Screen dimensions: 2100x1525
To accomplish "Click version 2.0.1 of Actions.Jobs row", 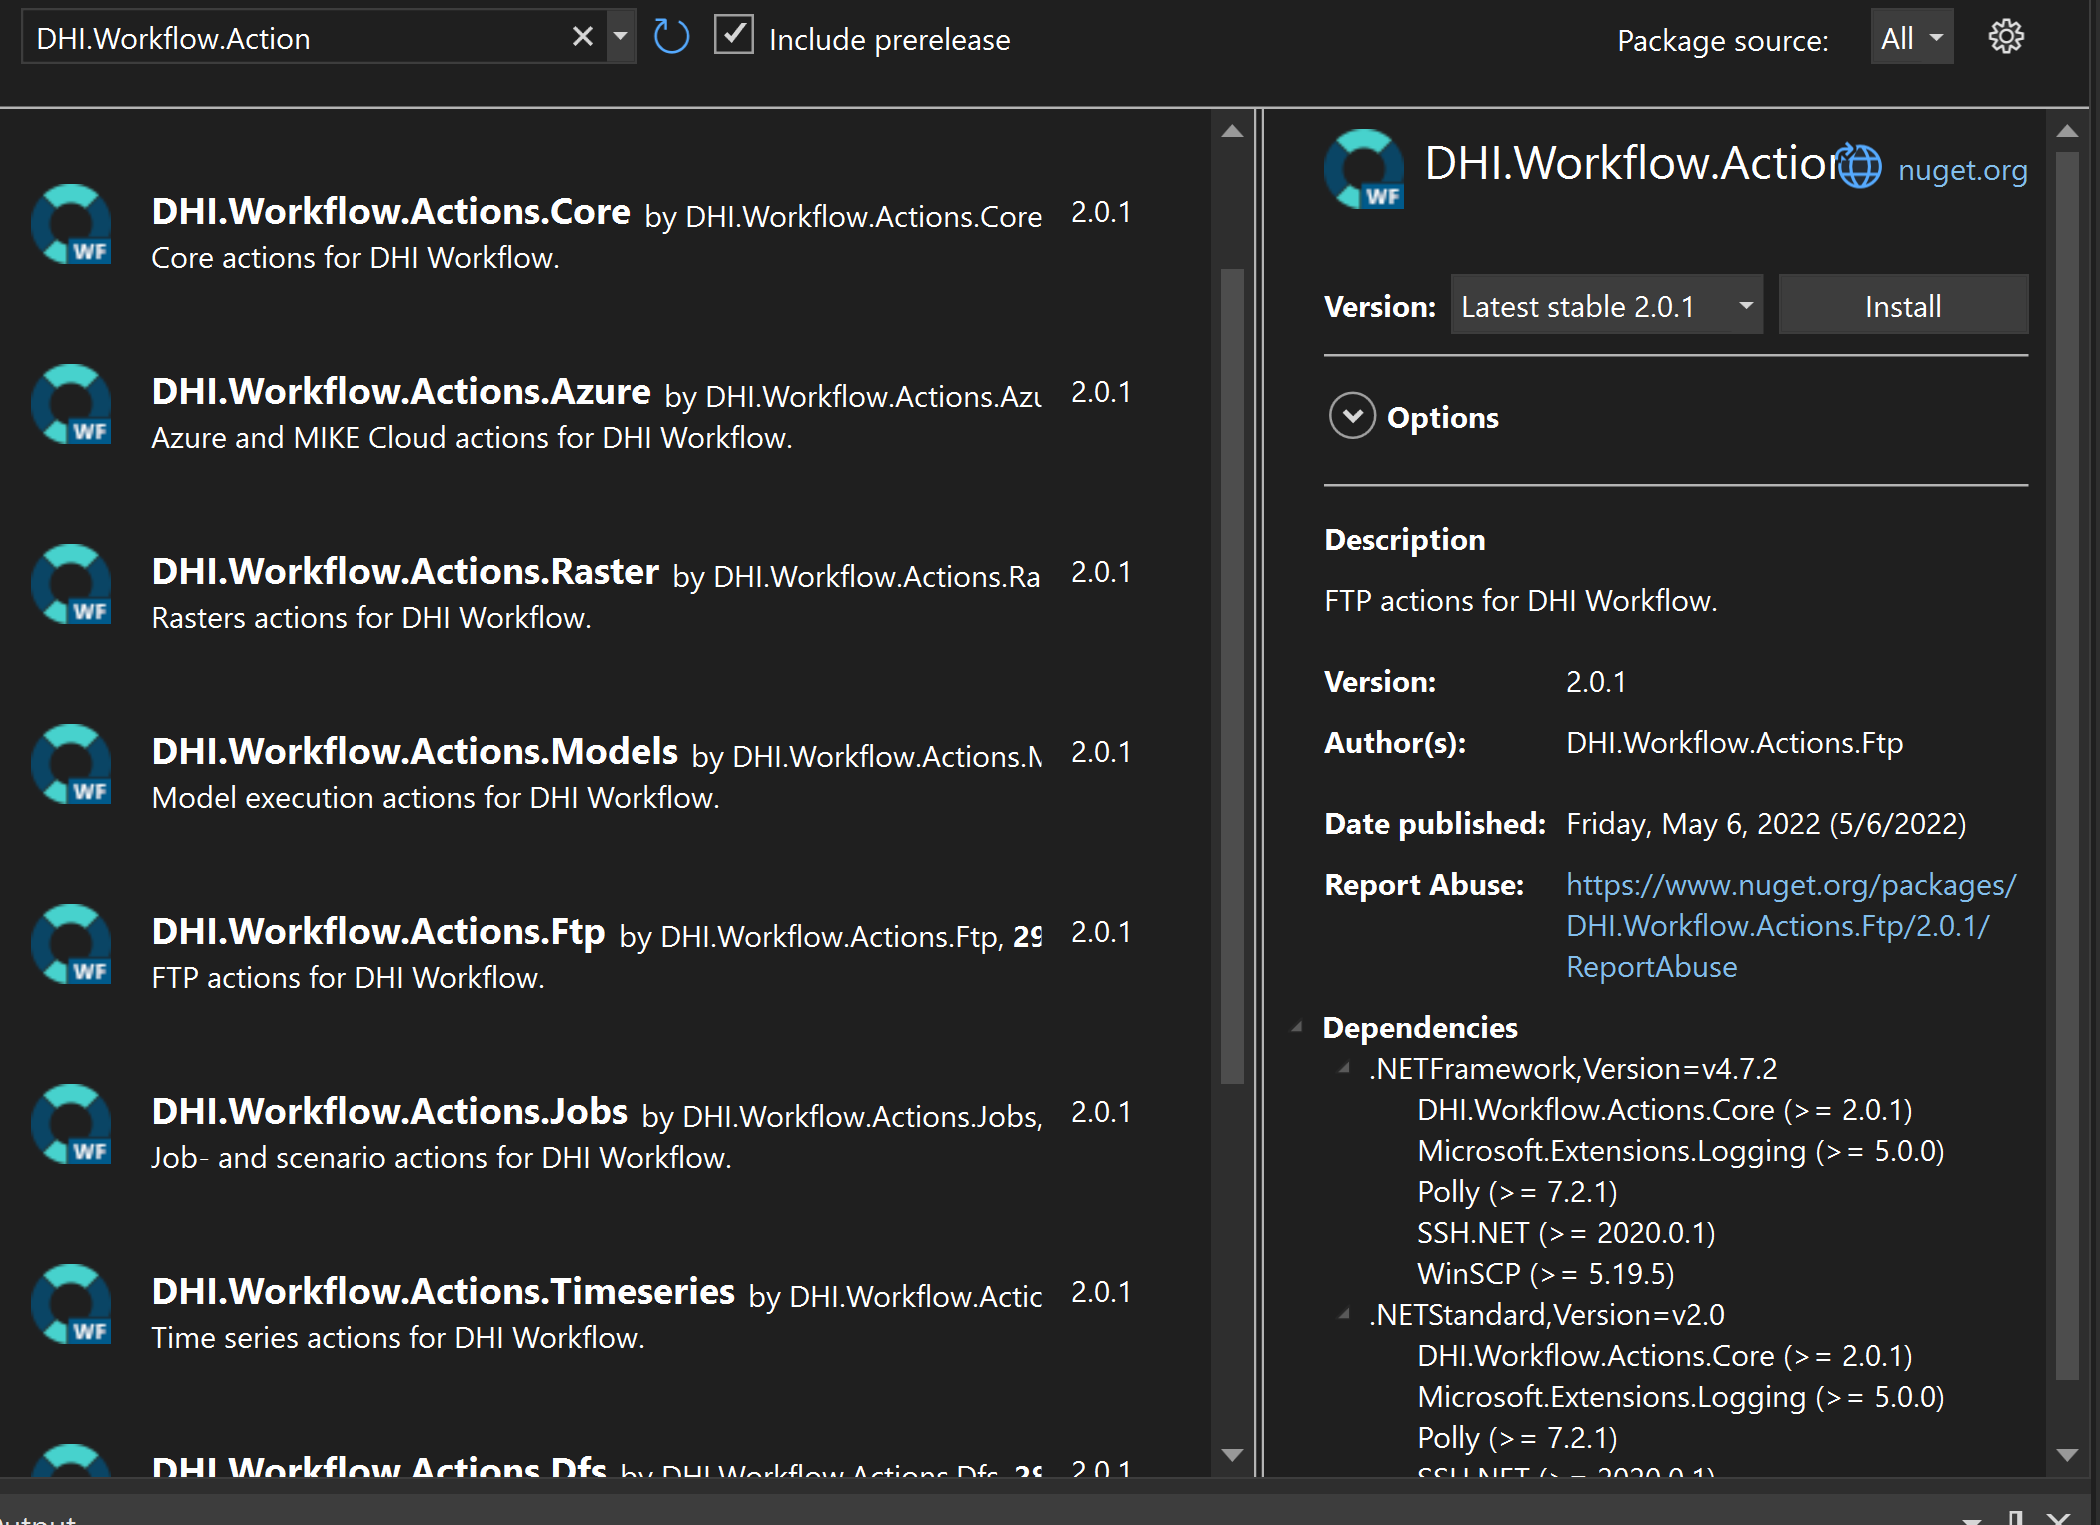I will tap(1101, 1112).
